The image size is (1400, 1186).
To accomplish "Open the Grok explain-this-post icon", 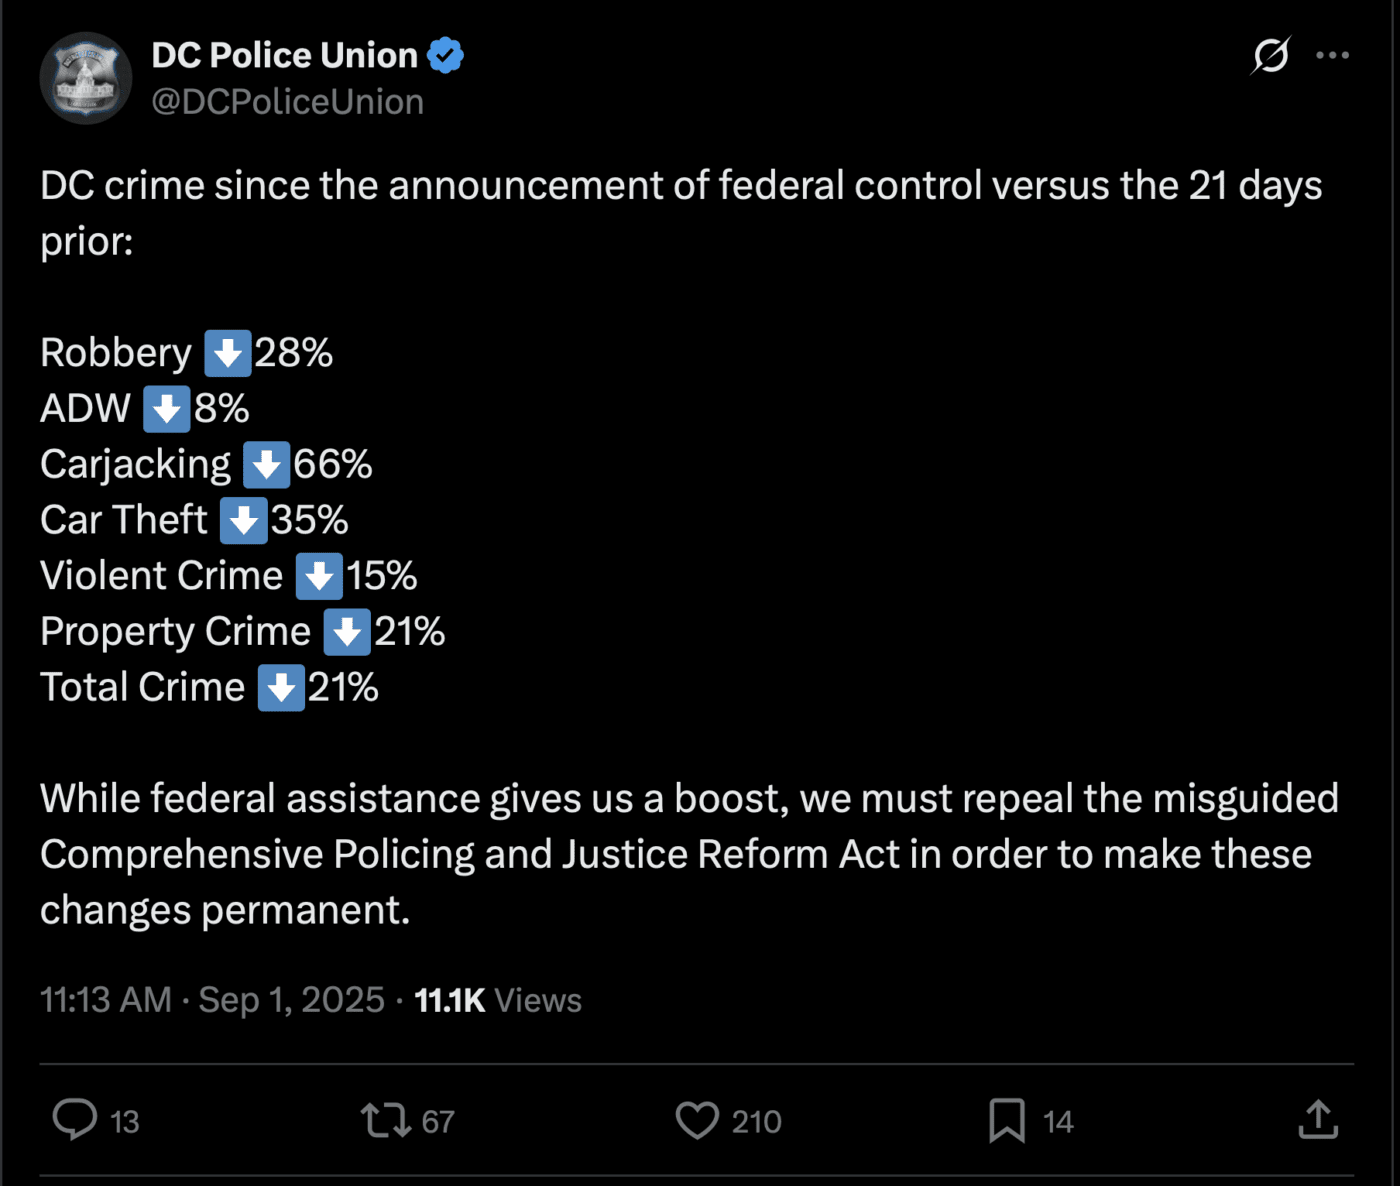I will (x=1270, y=56).
